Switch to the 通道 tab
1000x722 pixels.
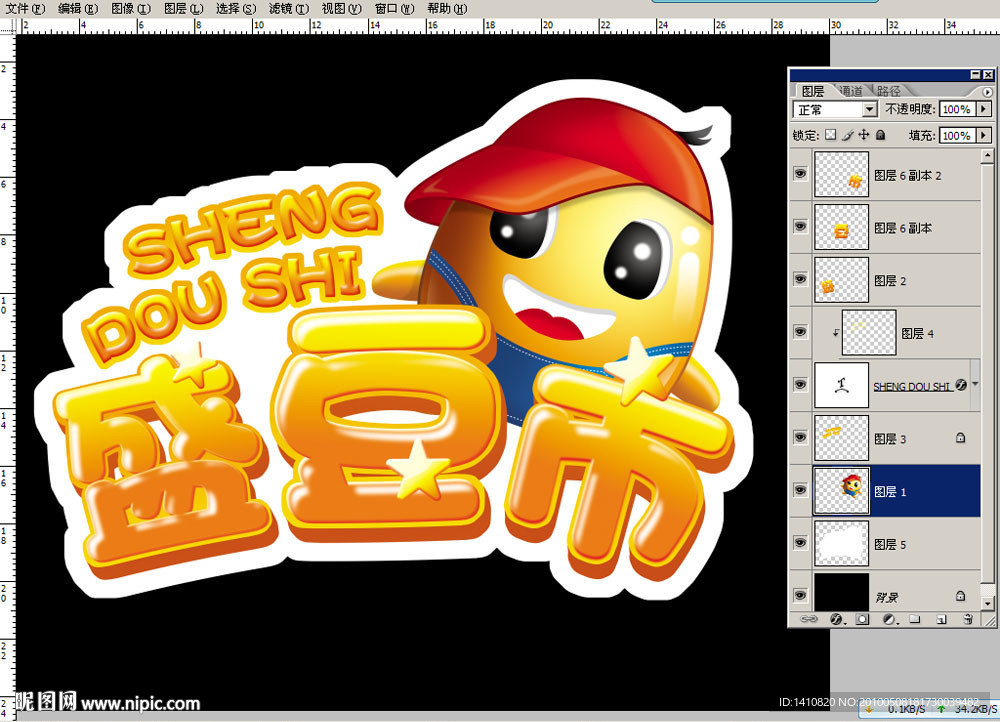tap(851, 91)
